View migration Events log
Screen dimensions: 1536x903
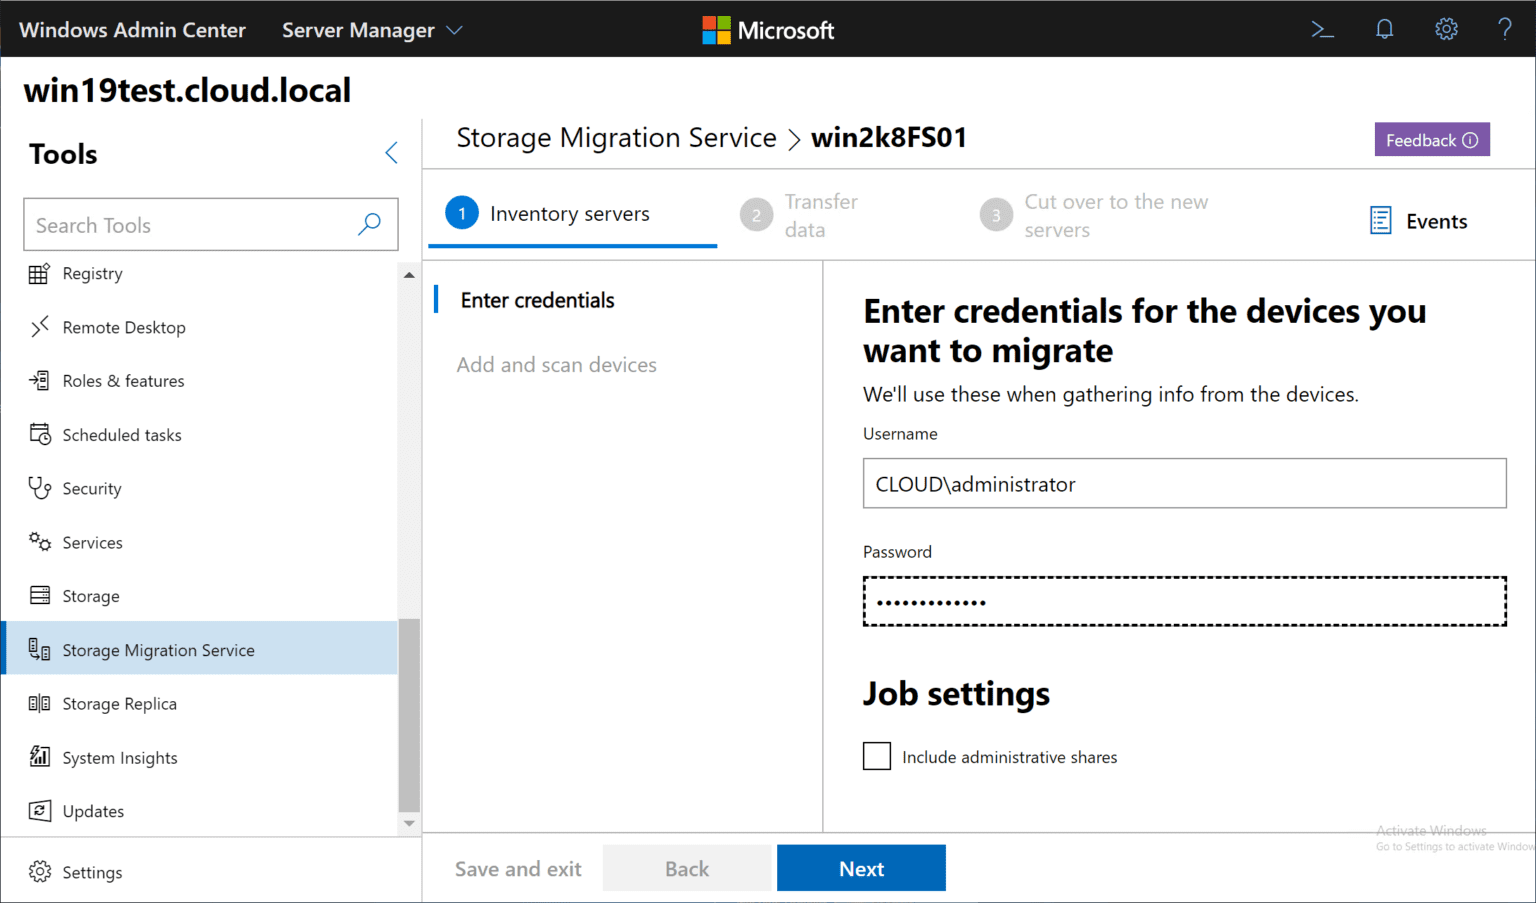(1420, 220)
